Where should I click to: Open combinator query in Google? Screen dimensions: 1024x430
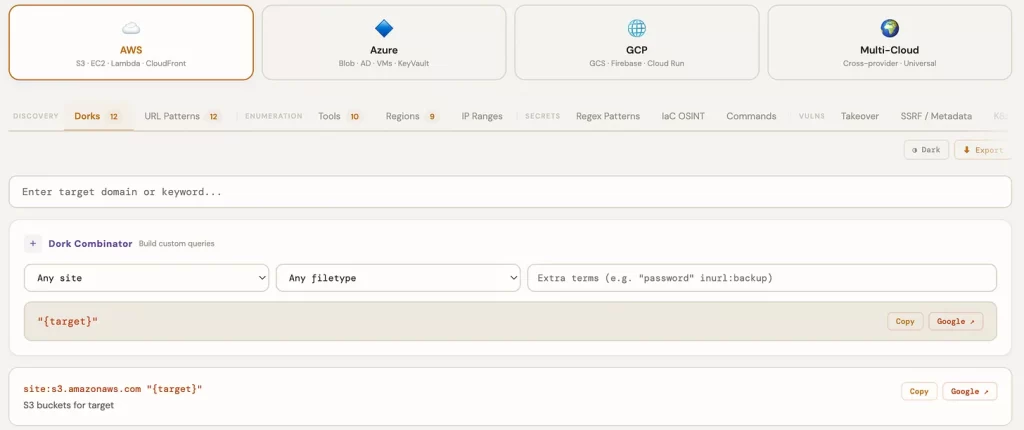tap(956, 322)
